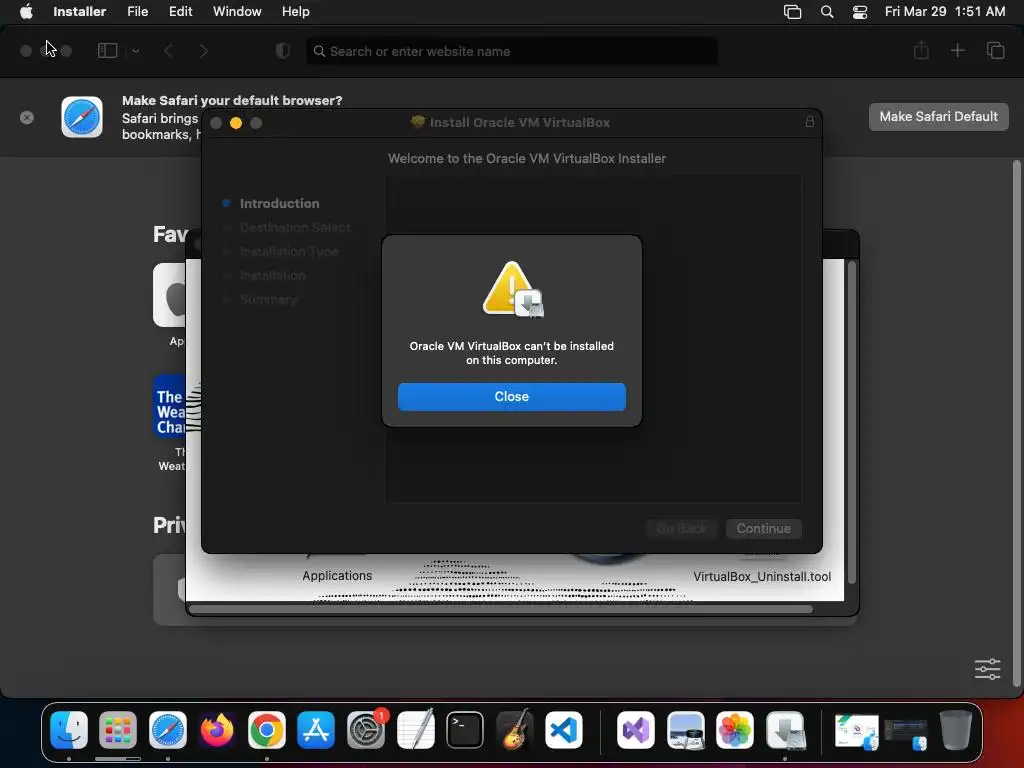1024x768 pixels.
Task: Click the Safari page vertical scrollbar
Action: 1016,423
